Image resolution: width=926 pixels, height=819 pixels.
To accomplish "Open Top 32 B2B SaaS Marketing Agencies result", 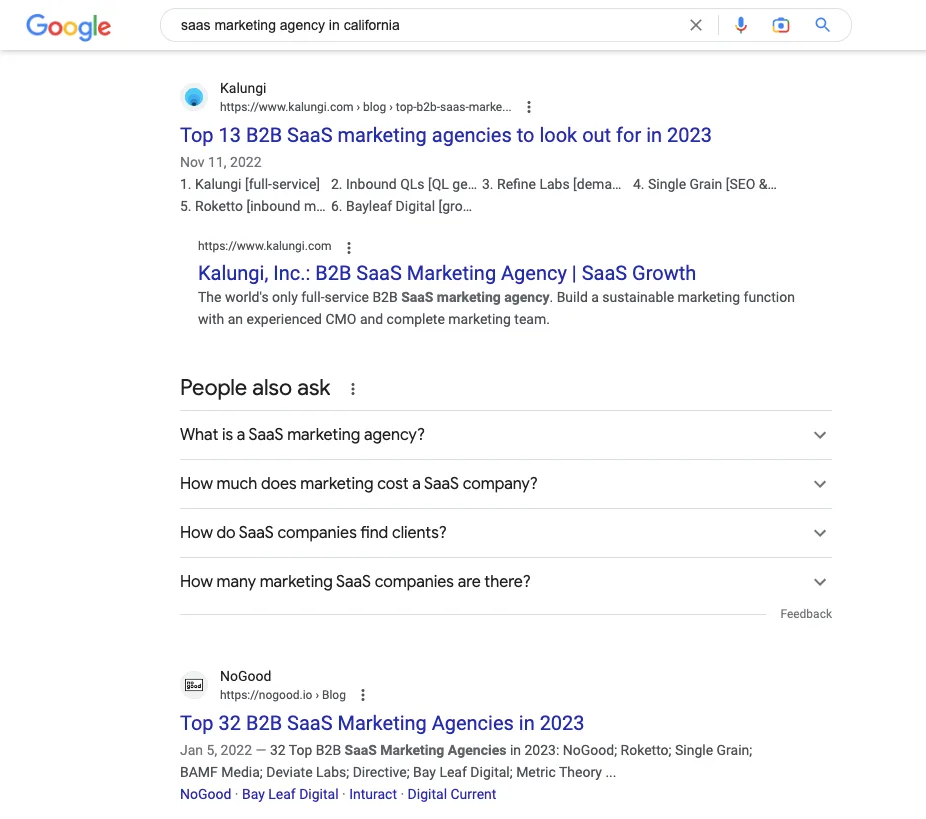I will point(382,723).
